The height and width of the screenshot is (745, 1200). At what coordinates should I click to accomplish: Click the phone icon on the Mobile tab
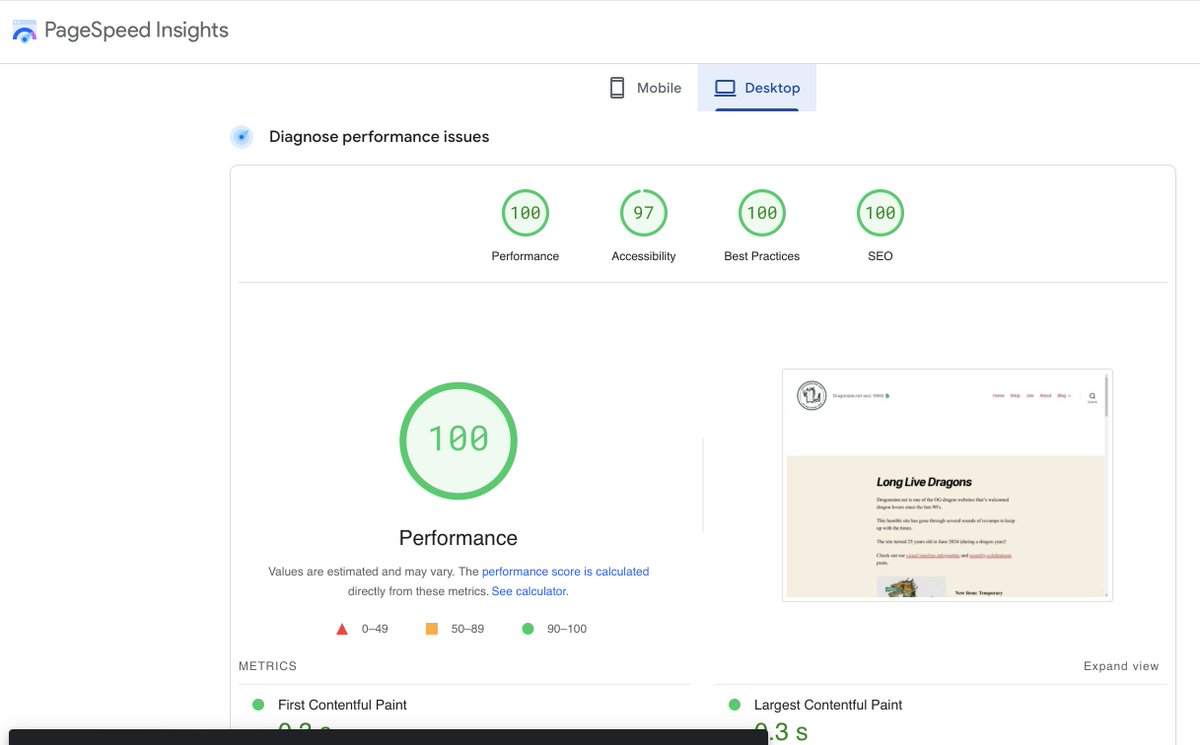pyautogui.click(x=617, y=87)
